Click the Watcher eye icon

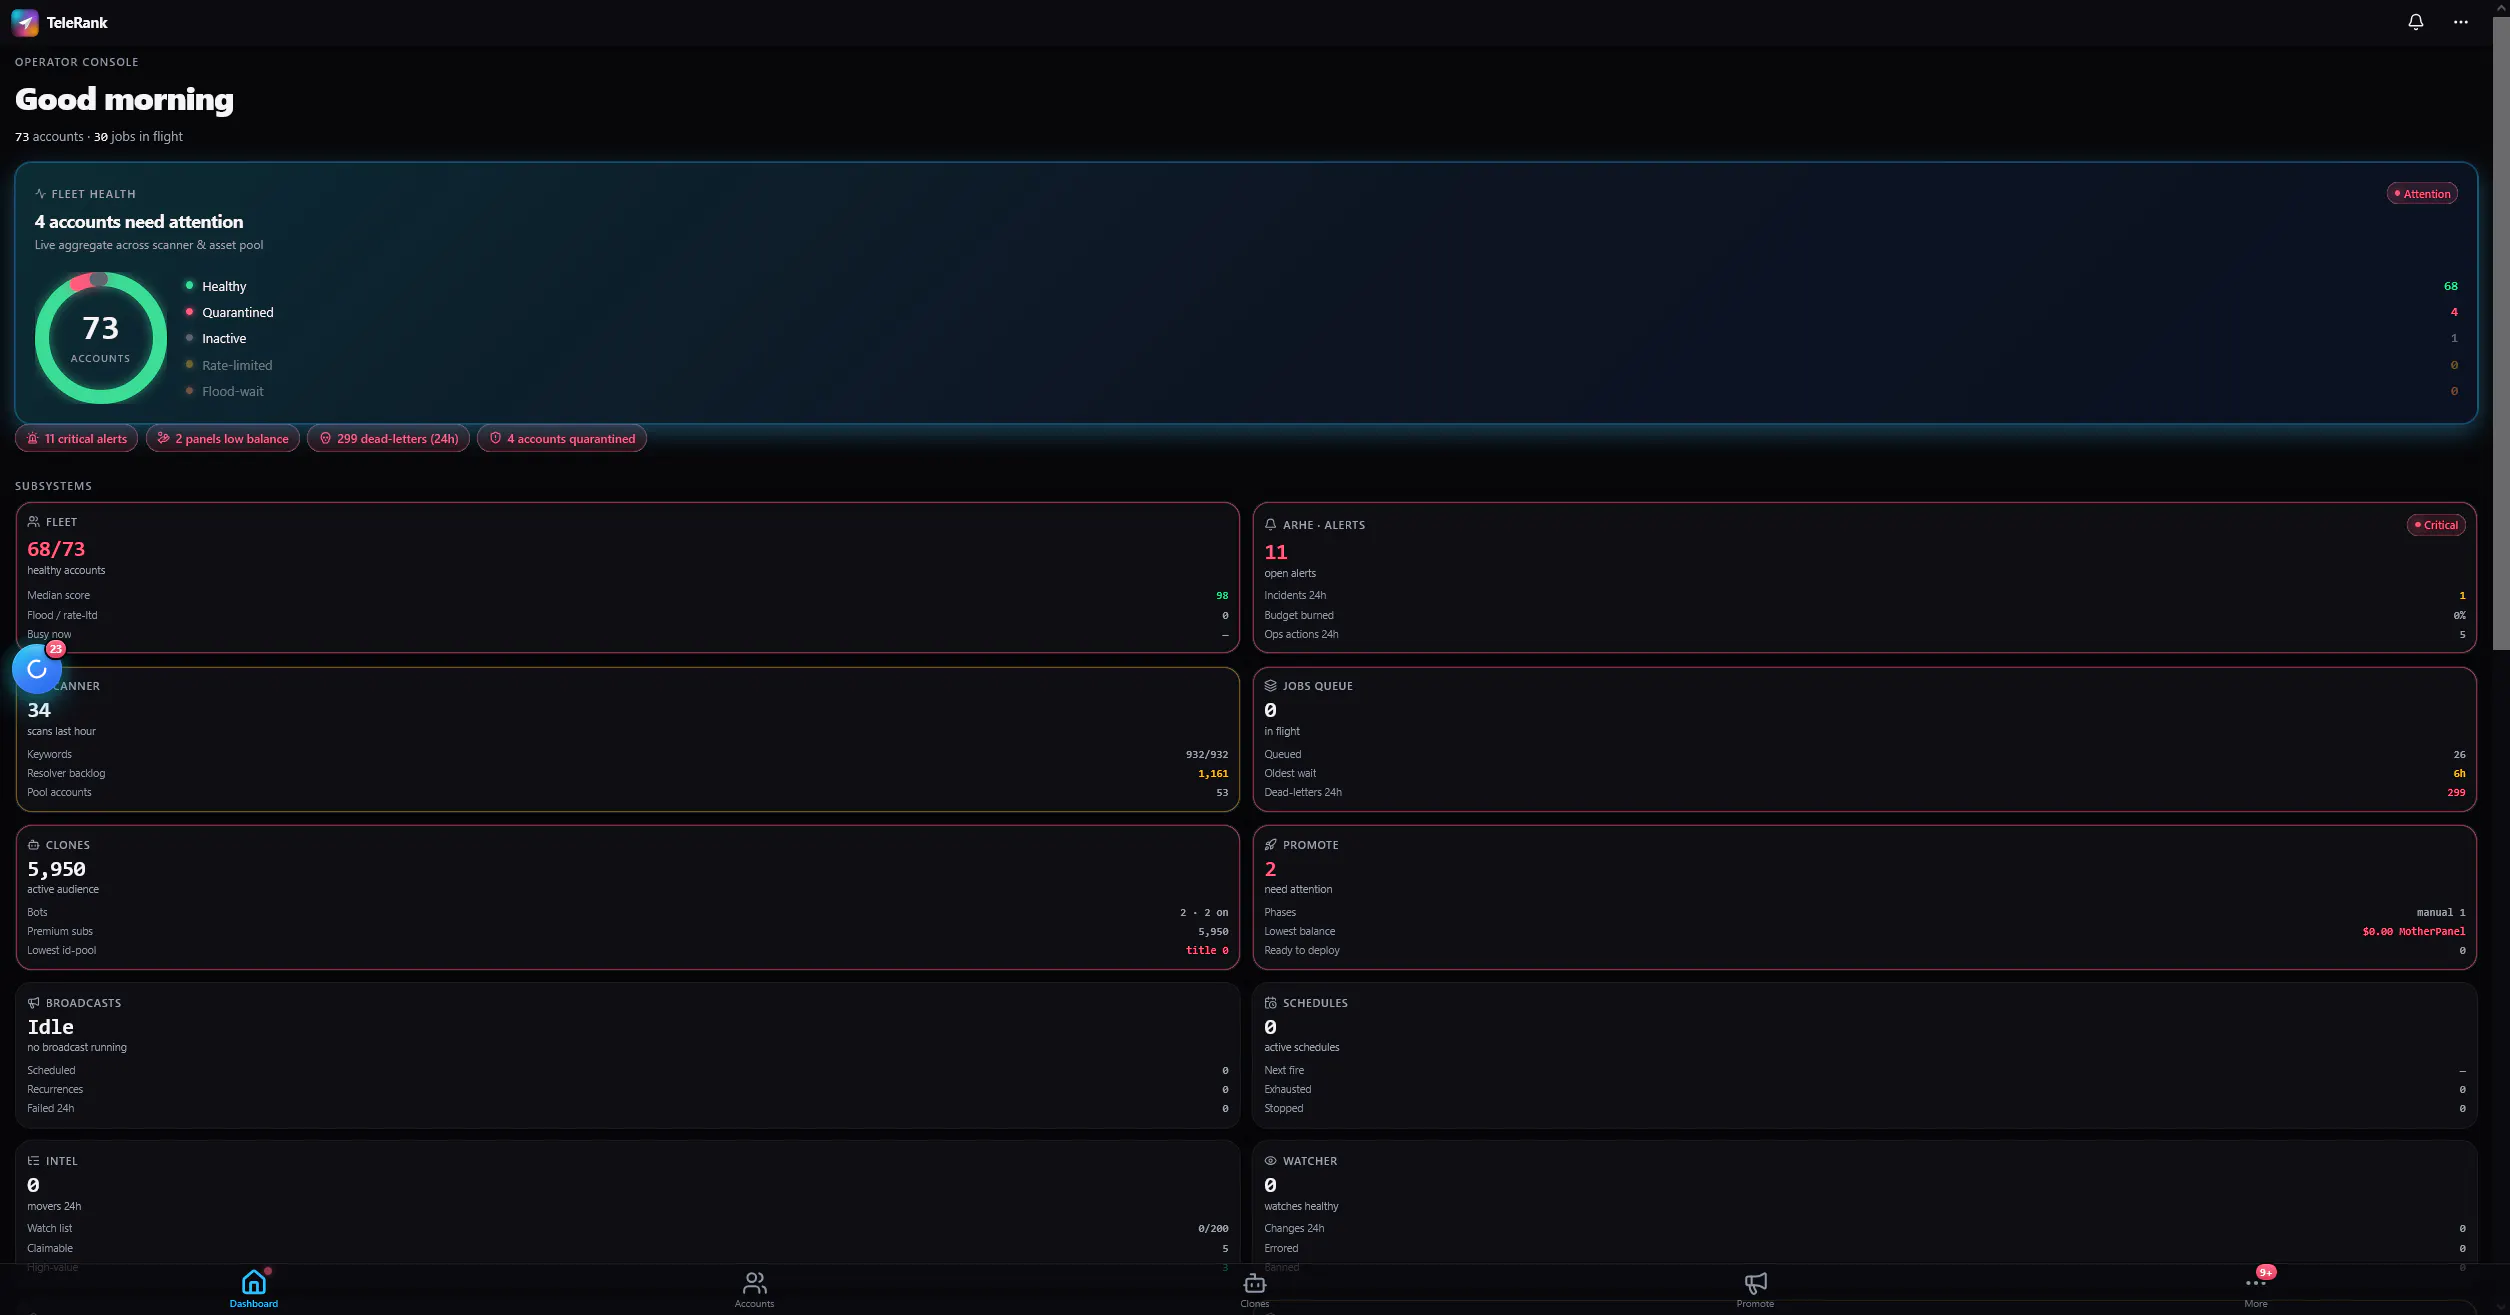[x=1271, y=1161]
